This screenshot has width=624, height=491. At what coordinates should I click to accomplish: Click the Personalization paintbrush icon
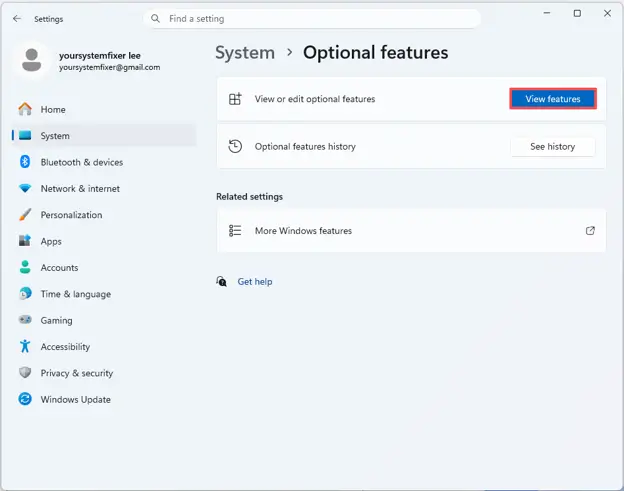[x=25, y=215]
